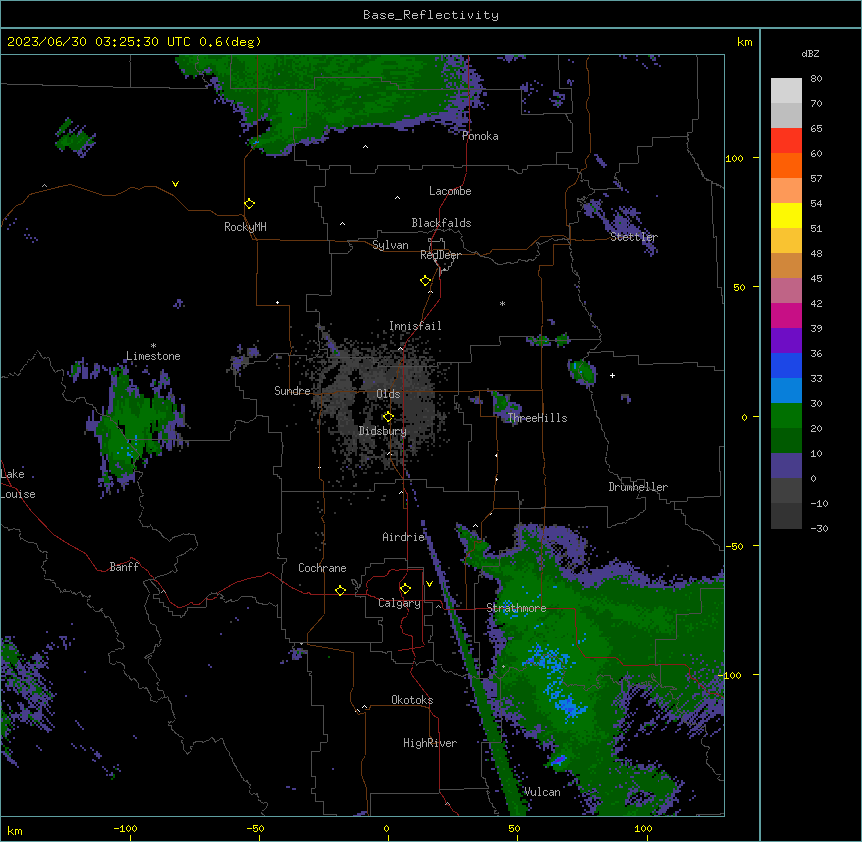
Task: Click the Airdrie city label
Action: 404,537
